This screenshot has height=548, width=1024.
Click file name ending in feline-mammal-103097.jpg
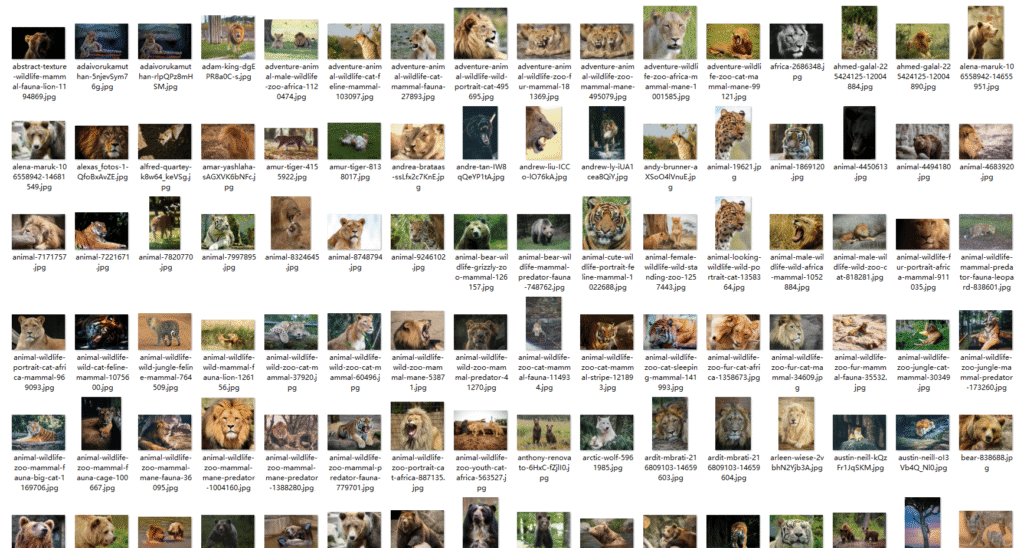click(355, 82)
